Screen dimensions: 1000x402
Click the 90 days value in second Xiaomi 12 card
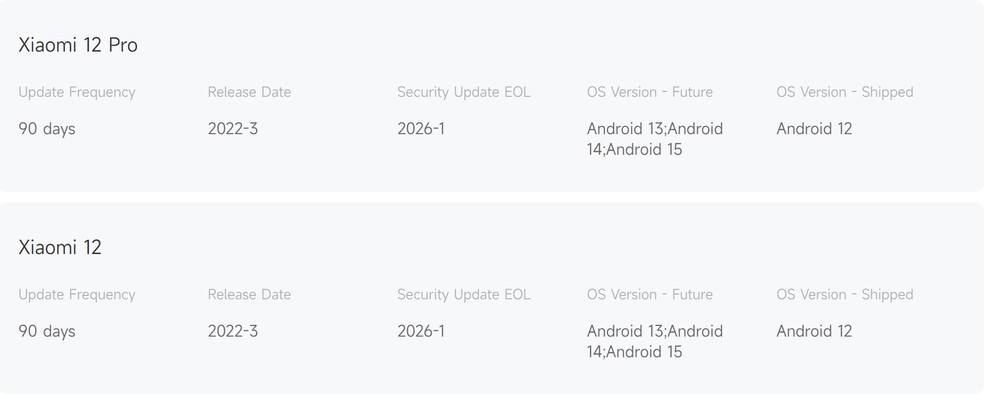coord(47,332)
